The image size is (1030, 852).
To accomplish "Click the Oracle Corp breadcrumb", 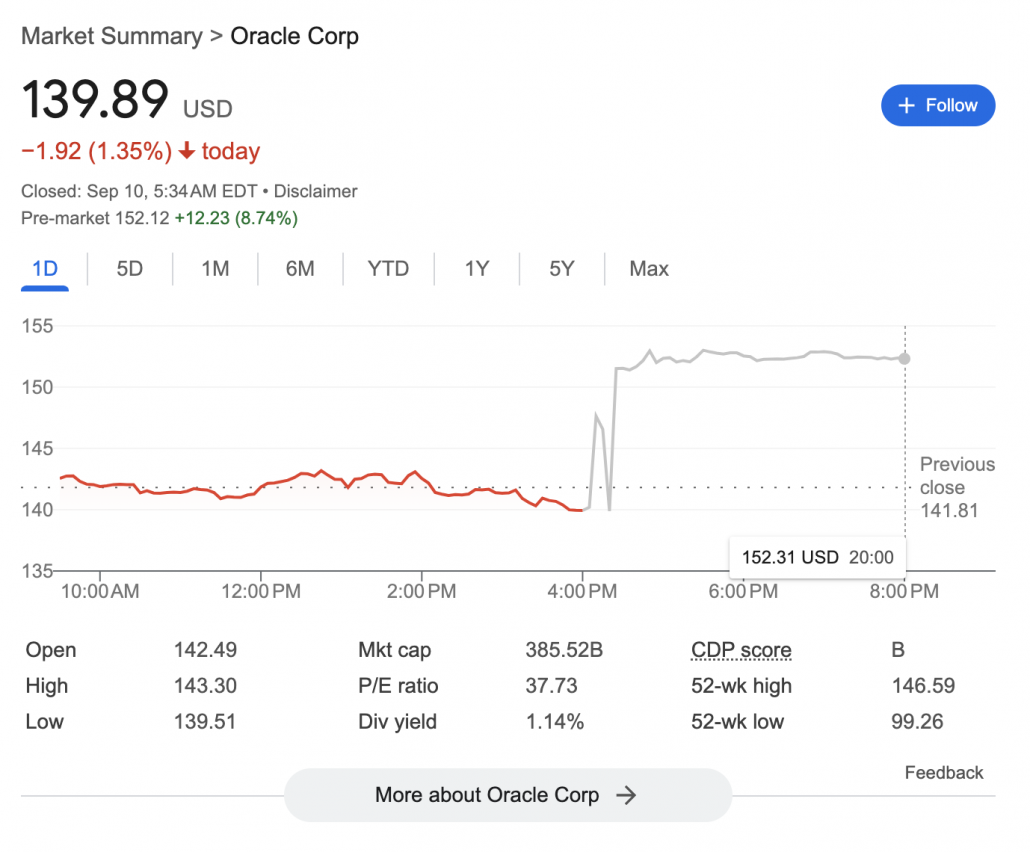I will [x=294, y=36].
